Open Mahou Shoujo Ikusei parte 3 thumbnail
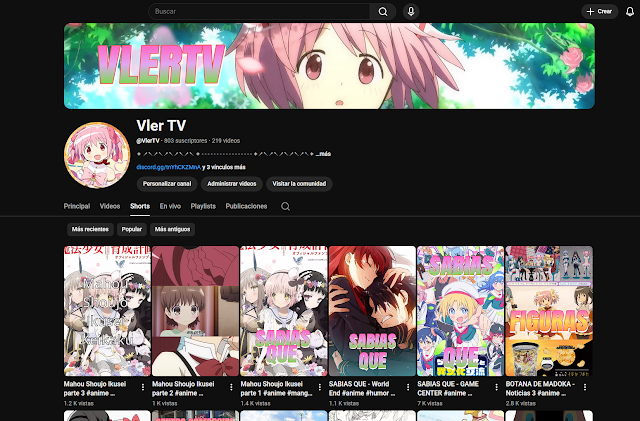This screenshot has width=640, height=421. [107, 311]
